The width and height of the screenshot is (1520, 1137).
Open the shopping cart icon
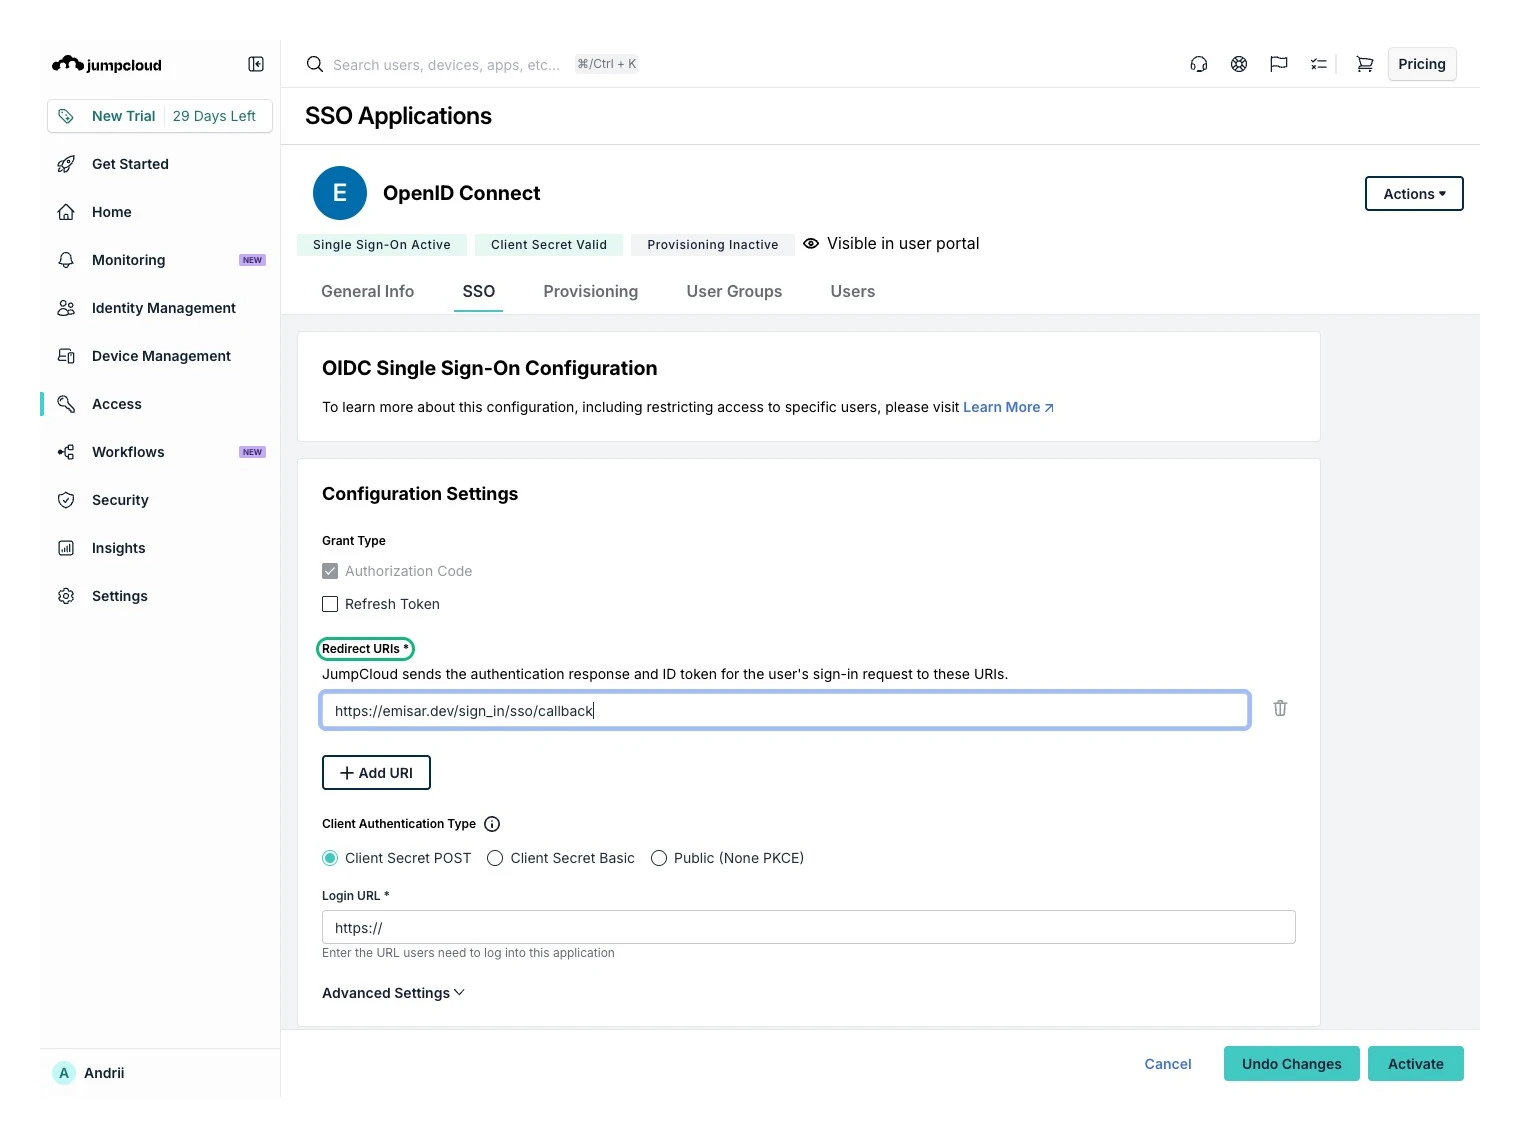(x=1364, y=64)
